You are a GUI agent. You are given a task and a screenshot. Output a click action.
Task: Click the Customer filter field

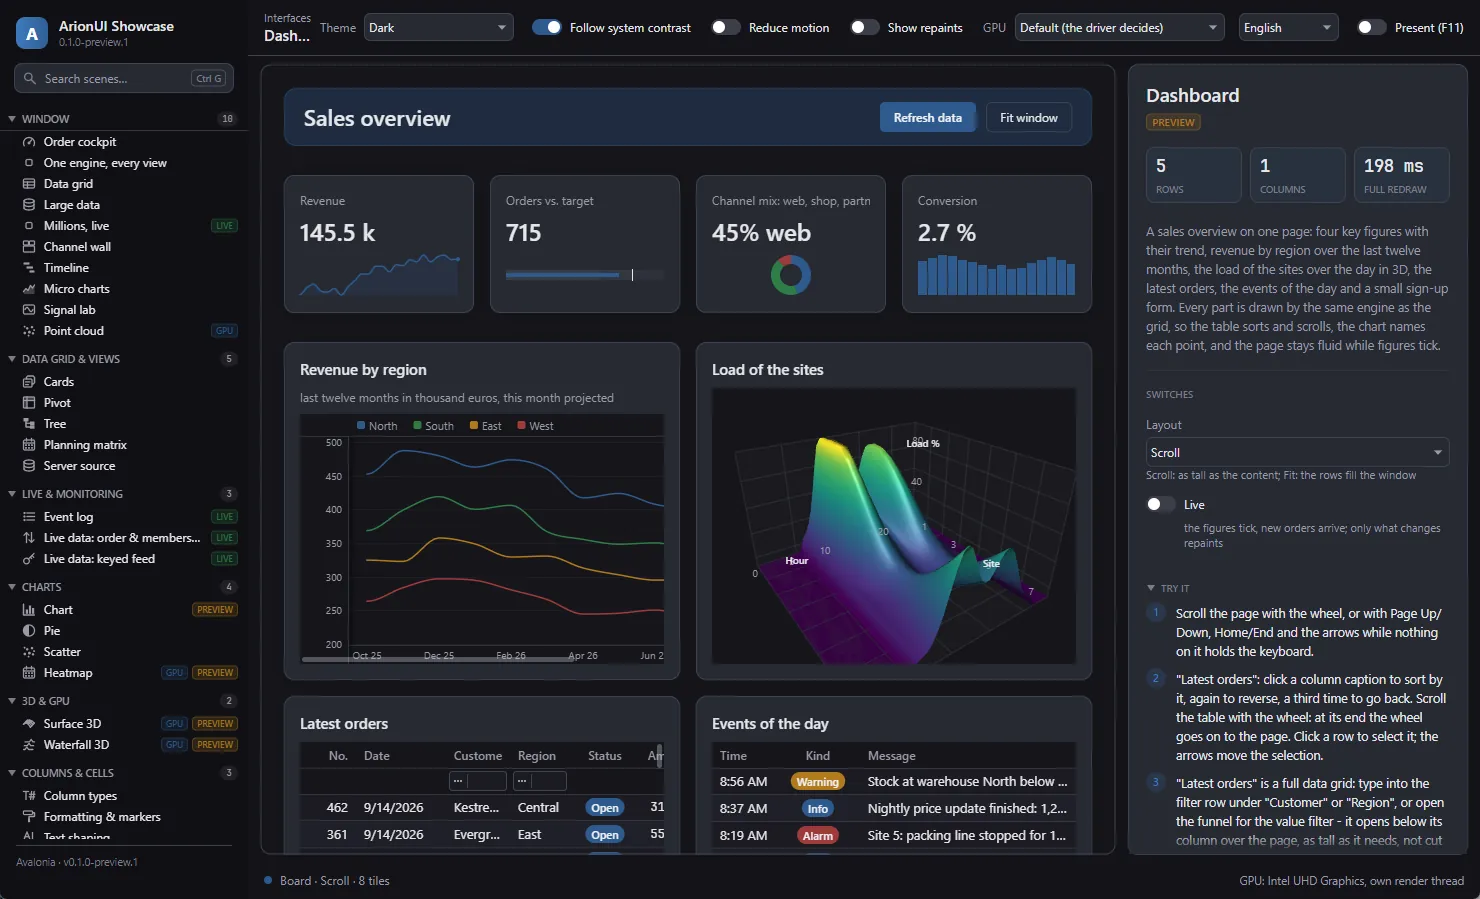click(x=479, y=781)
